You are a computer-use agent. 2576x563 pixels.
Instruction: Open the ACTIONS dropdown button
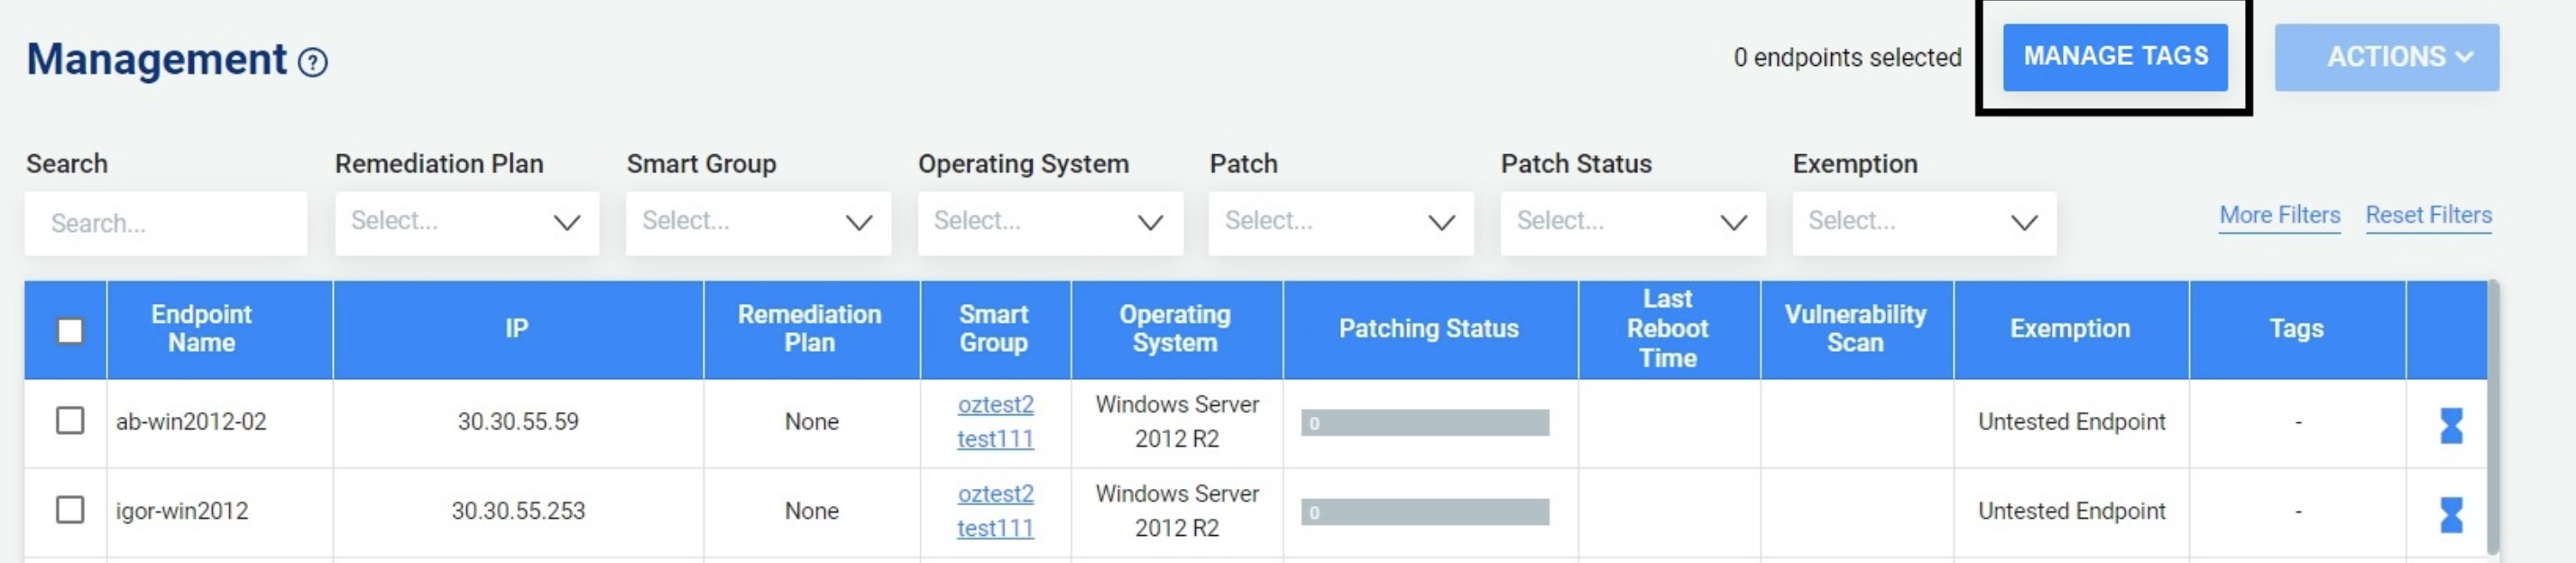2386,57
